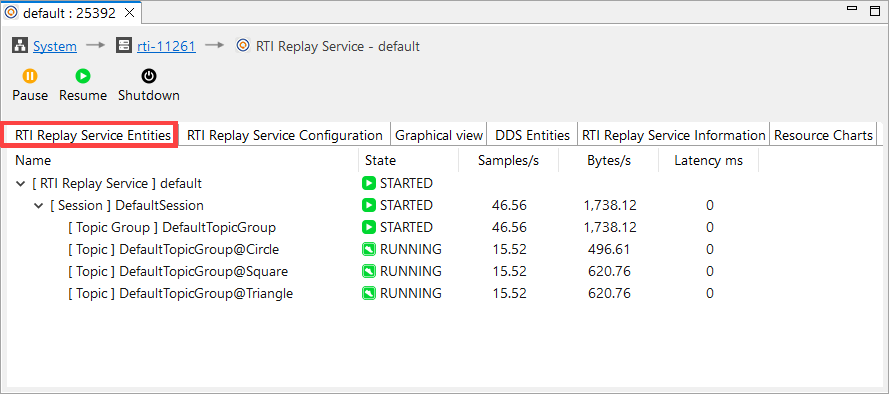Open the rti-11261 breadcrumb link

[167, 46]
